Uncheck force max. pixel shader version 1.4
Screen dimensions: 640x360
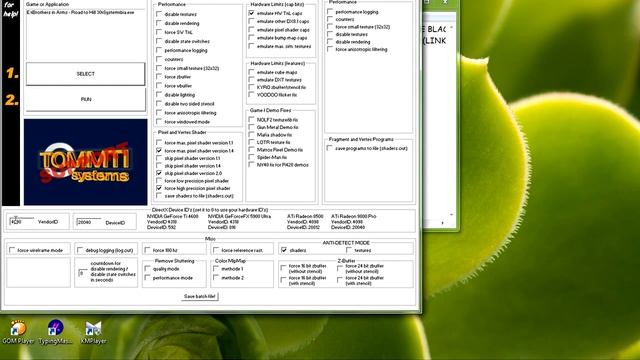(159, 151)
